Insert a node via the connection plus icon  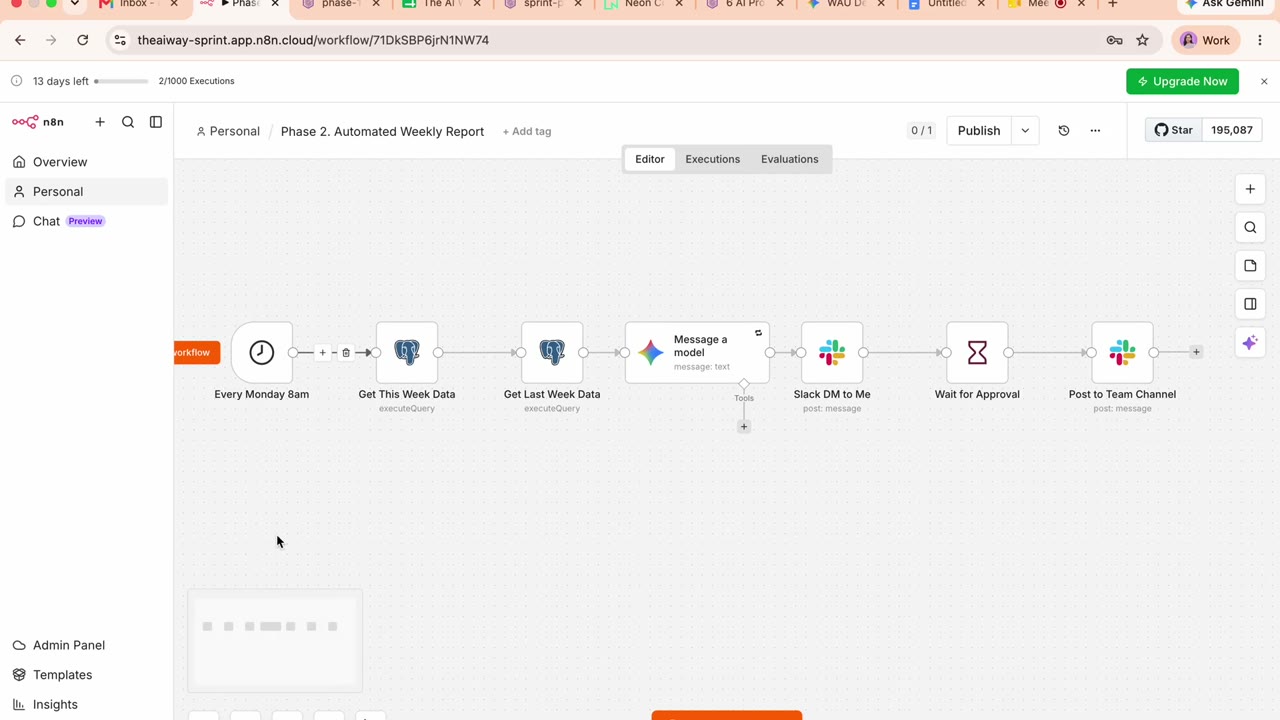point(322,352)
